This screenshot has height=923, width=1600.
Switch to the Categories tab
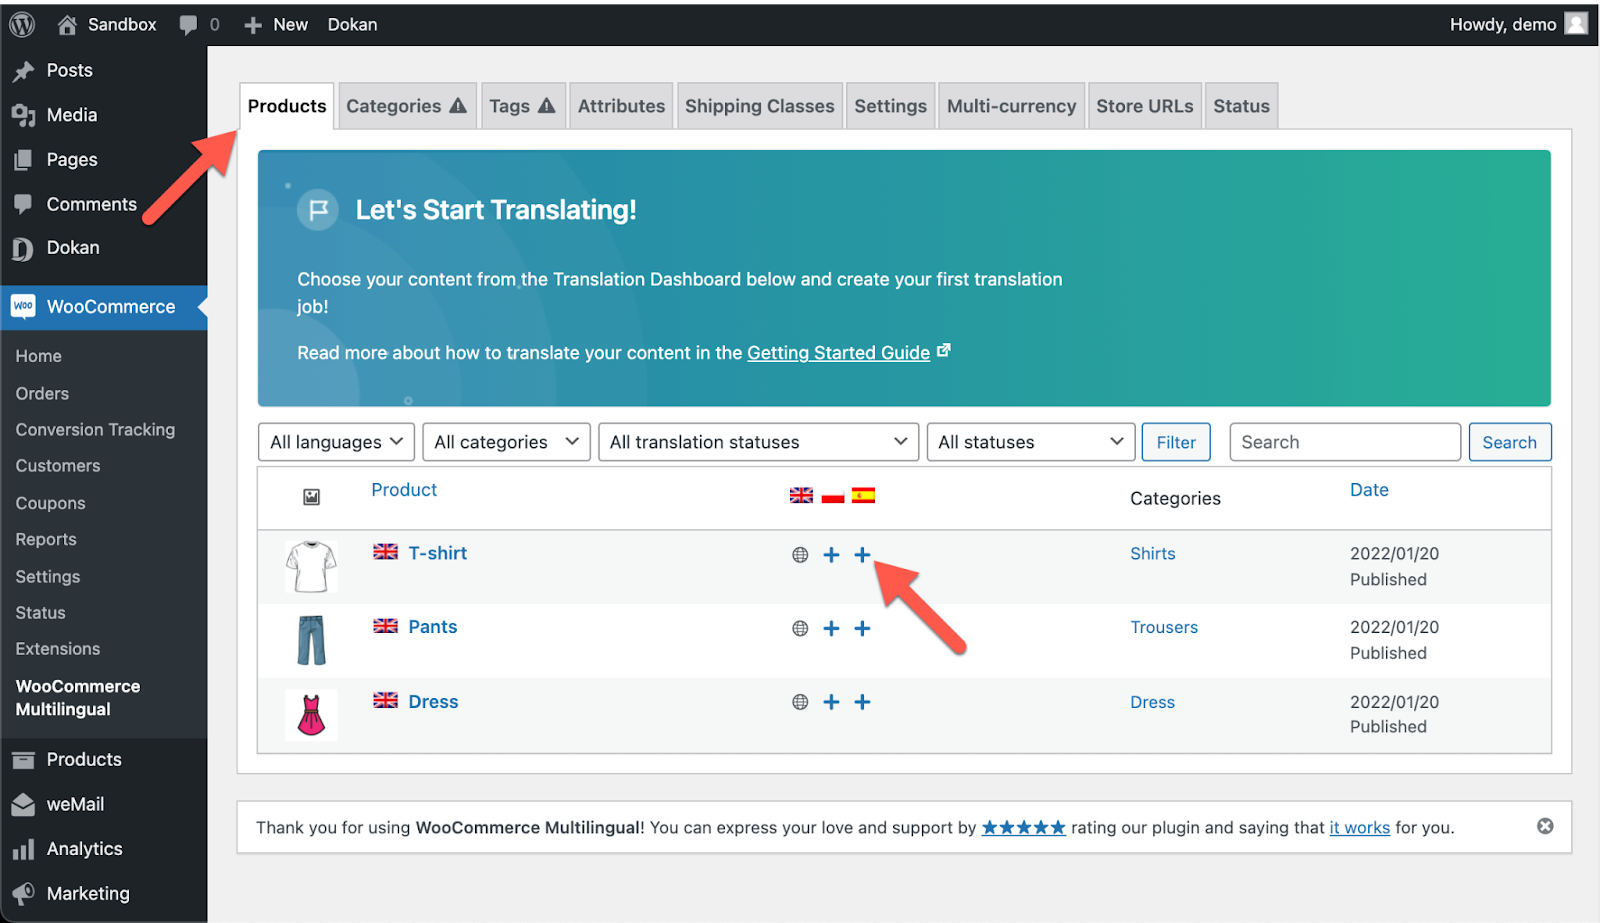pos(406,106)
